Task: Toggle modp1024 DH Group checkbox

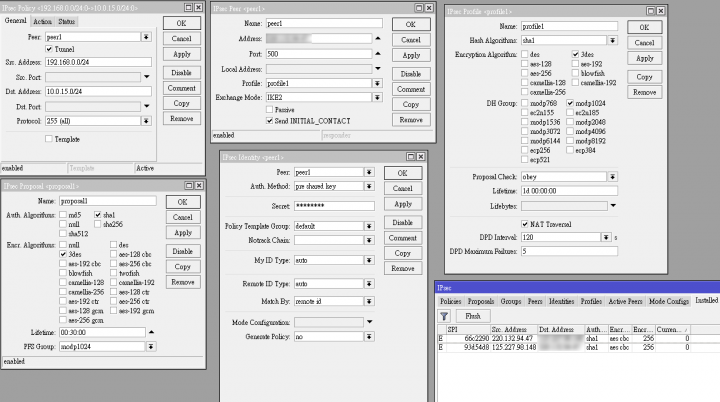Action: click(570, 103)
